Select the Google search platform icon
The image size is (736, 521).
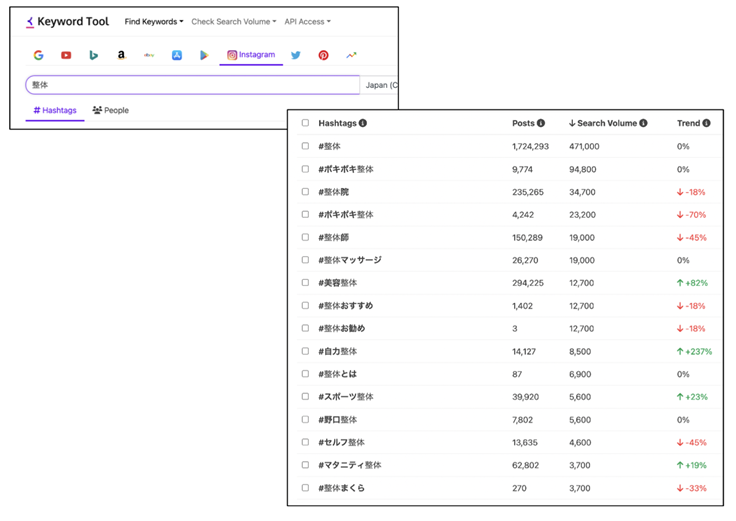[38, 55]
